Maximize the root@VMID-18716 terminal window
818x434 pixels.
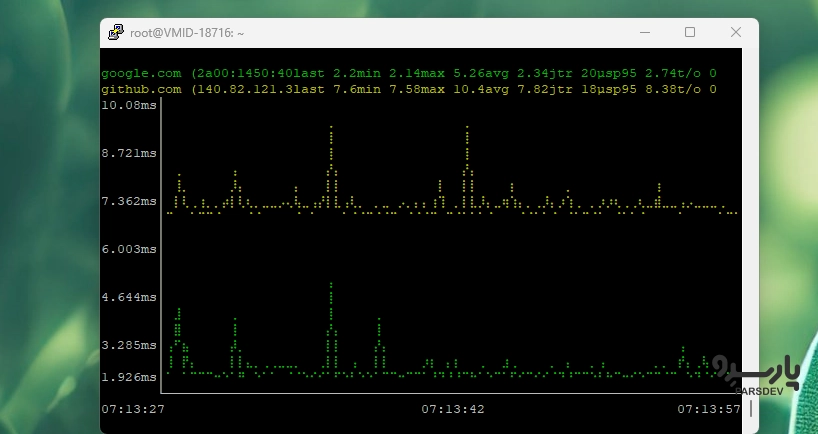(689, 33)
